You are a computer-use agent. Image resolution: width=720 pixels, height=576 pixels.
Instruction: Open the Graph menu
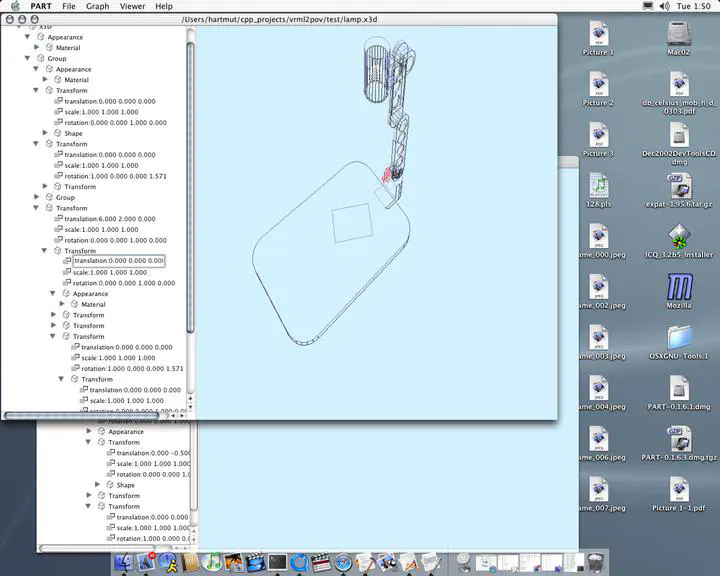tap(97, 6)
